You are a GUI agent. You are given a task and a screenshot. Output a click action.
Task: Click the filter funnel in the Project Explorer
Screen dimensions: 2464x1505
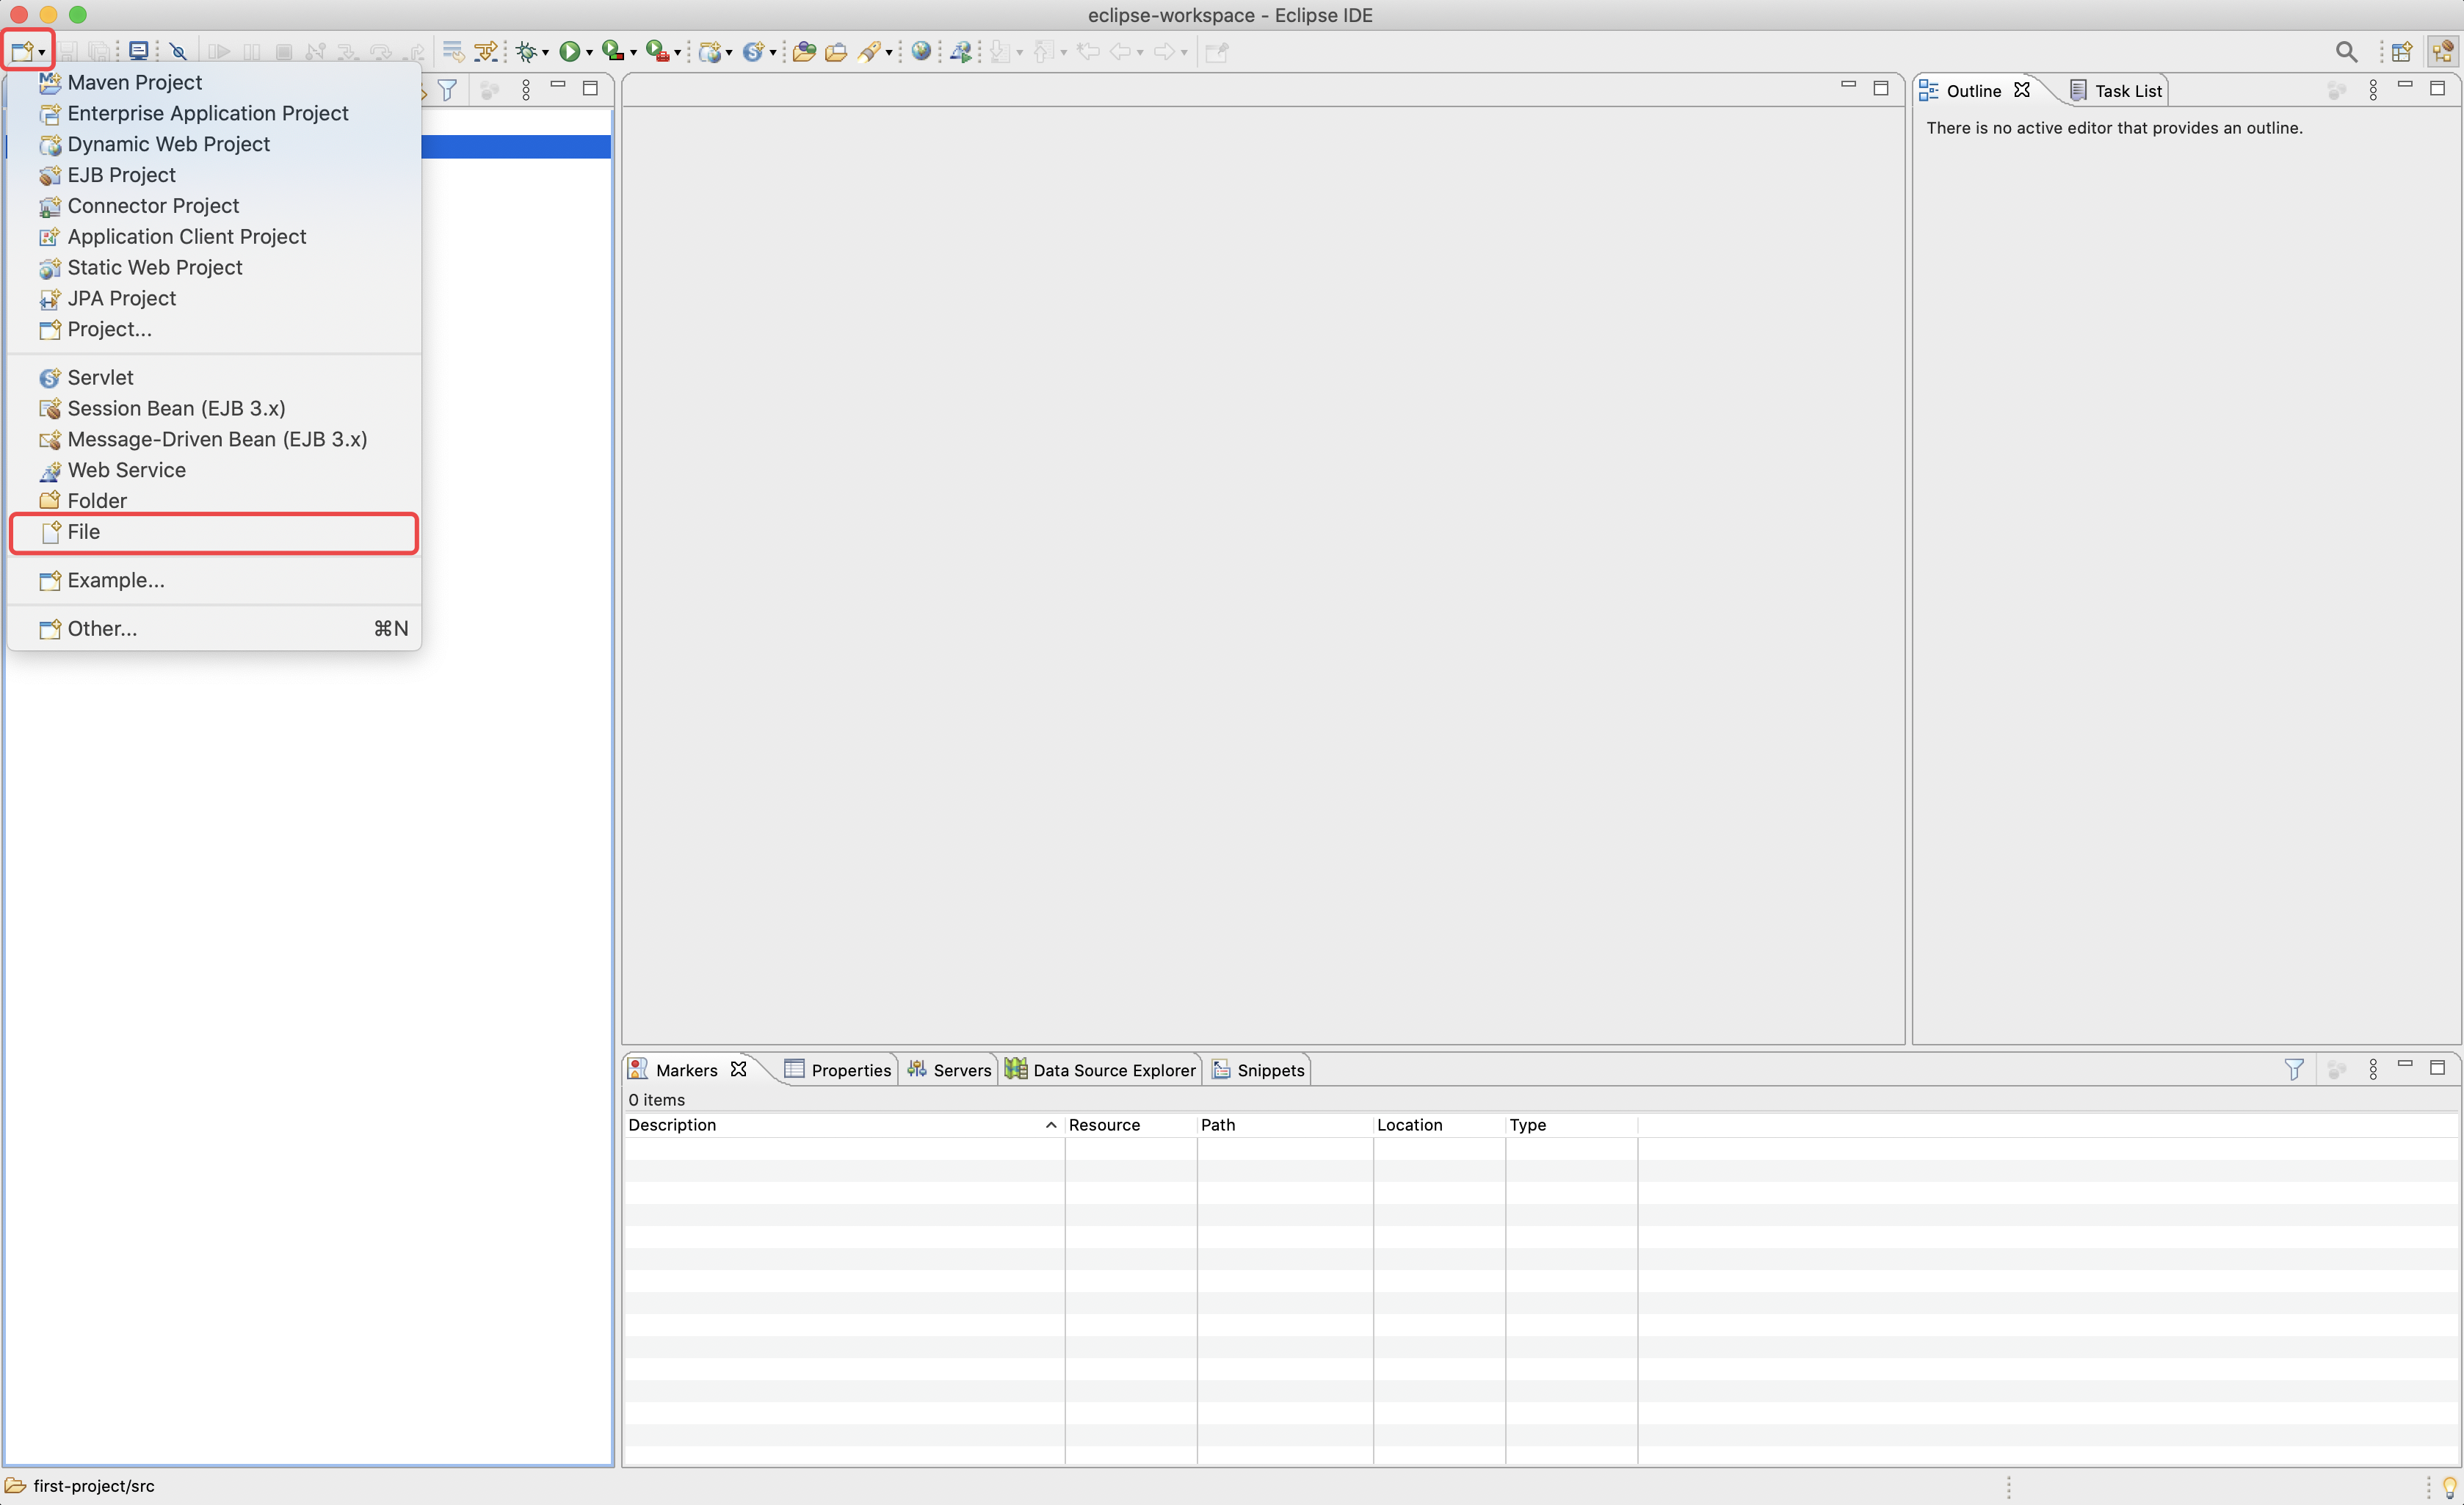pyautogui.click(x=447, y=90)
